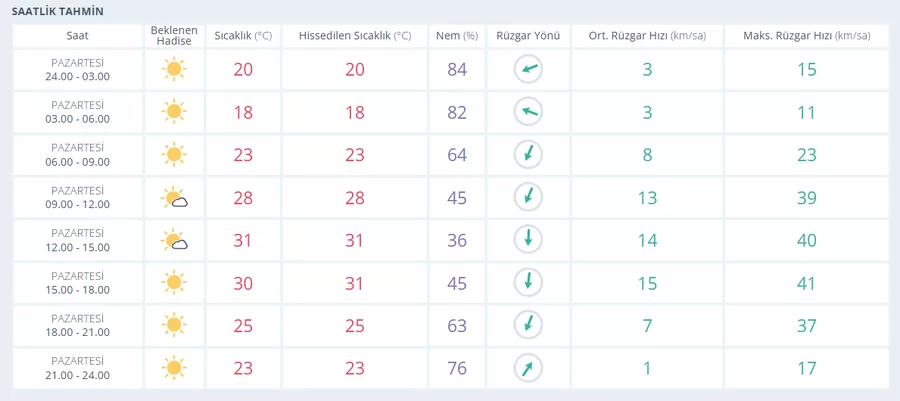Click the sunny icon for 24.00 - 03.00
This screenshot has width=900, height=401.
coord(174,69)
